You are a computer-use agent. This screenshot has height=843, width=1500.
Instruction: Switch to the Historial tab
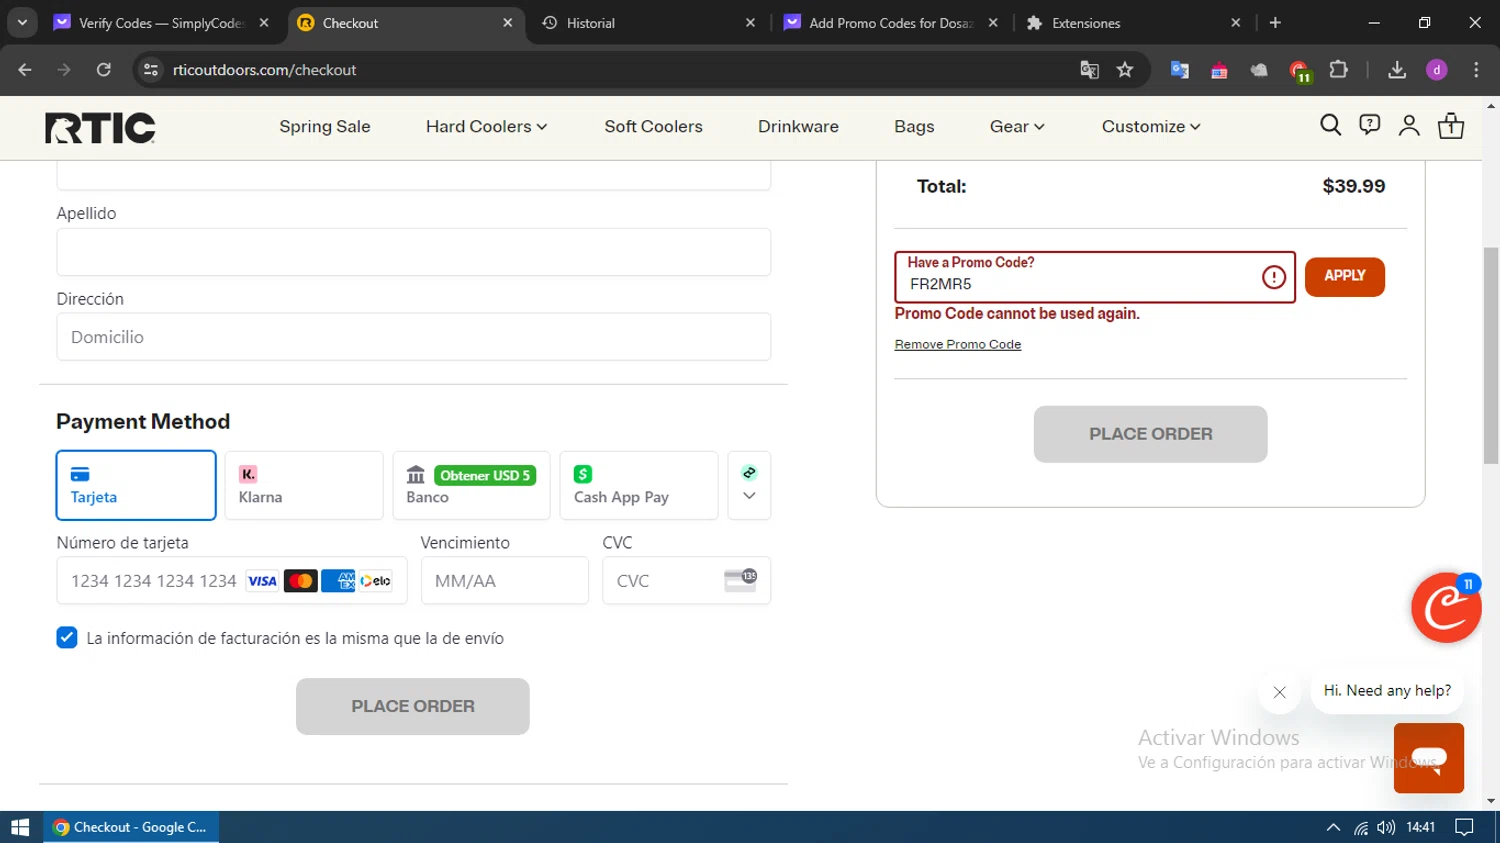pos(647,23)
